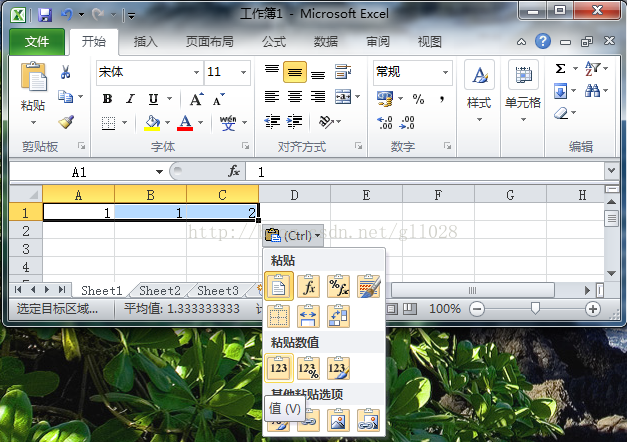Paste formulas only (fx icon)
The image size is (627, 442).
[x=309, y=286]
